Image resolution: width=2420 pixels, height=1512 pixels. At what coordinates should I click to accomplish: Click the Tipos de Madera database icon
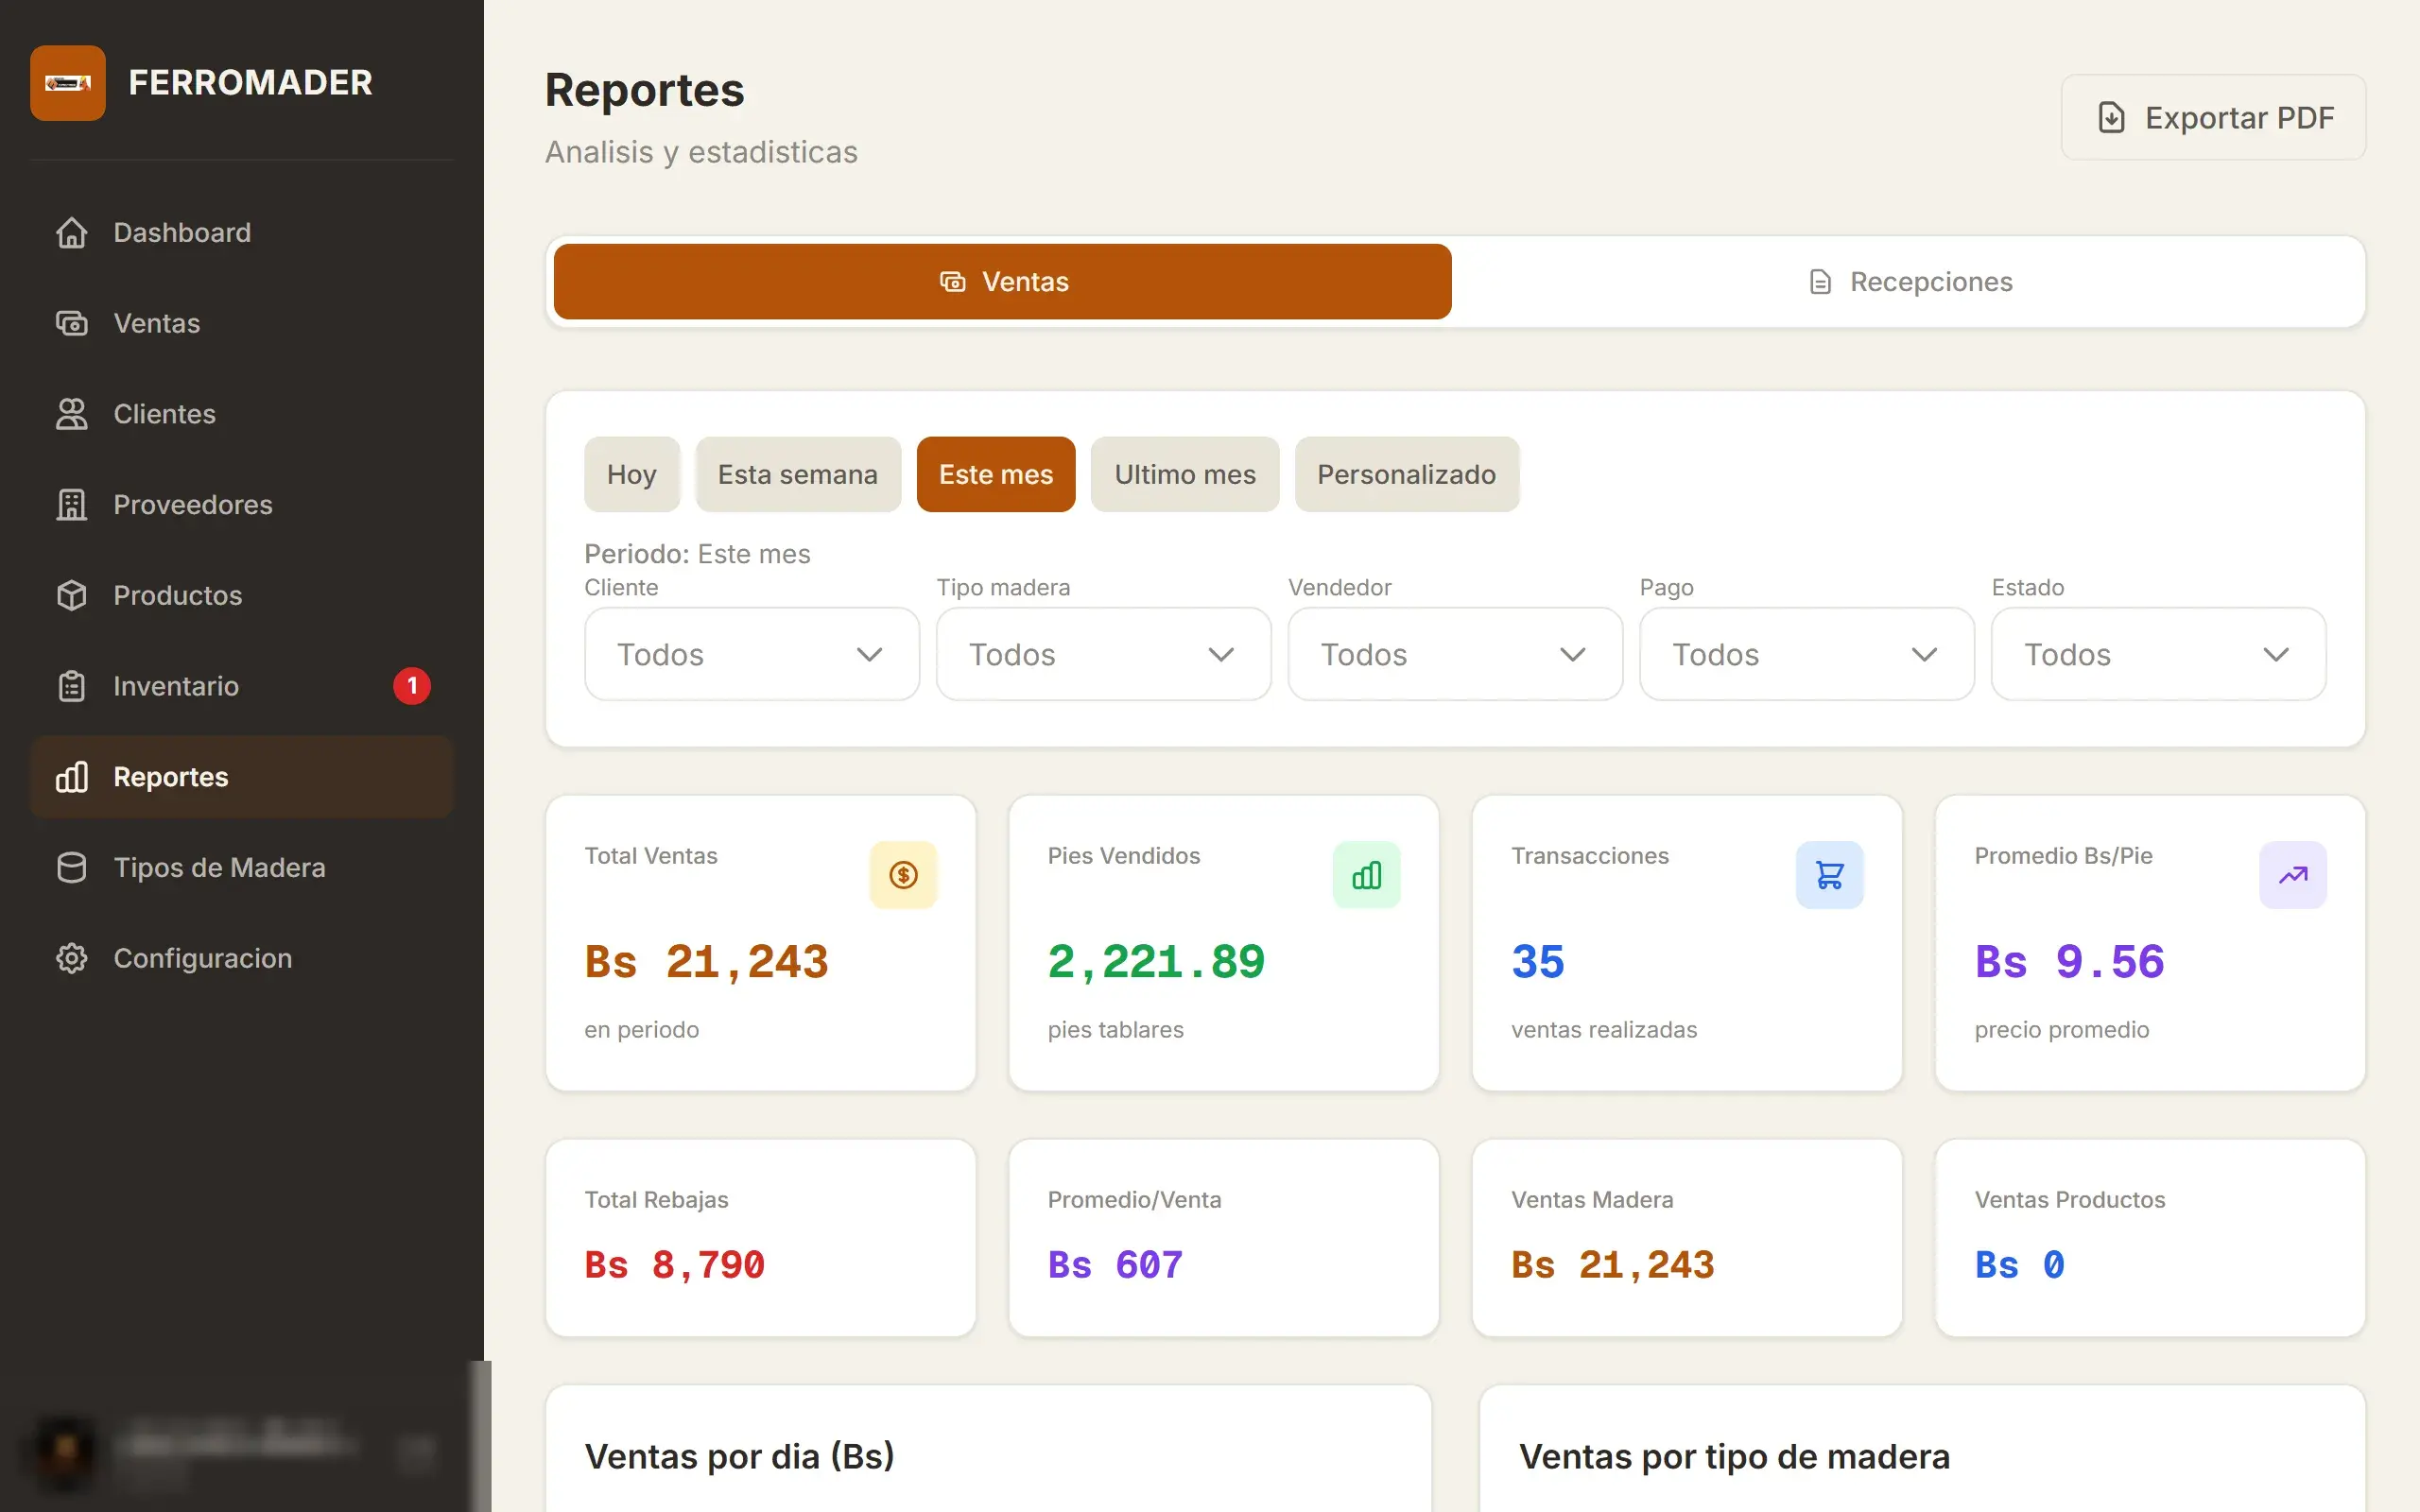[x=71, y=868]
